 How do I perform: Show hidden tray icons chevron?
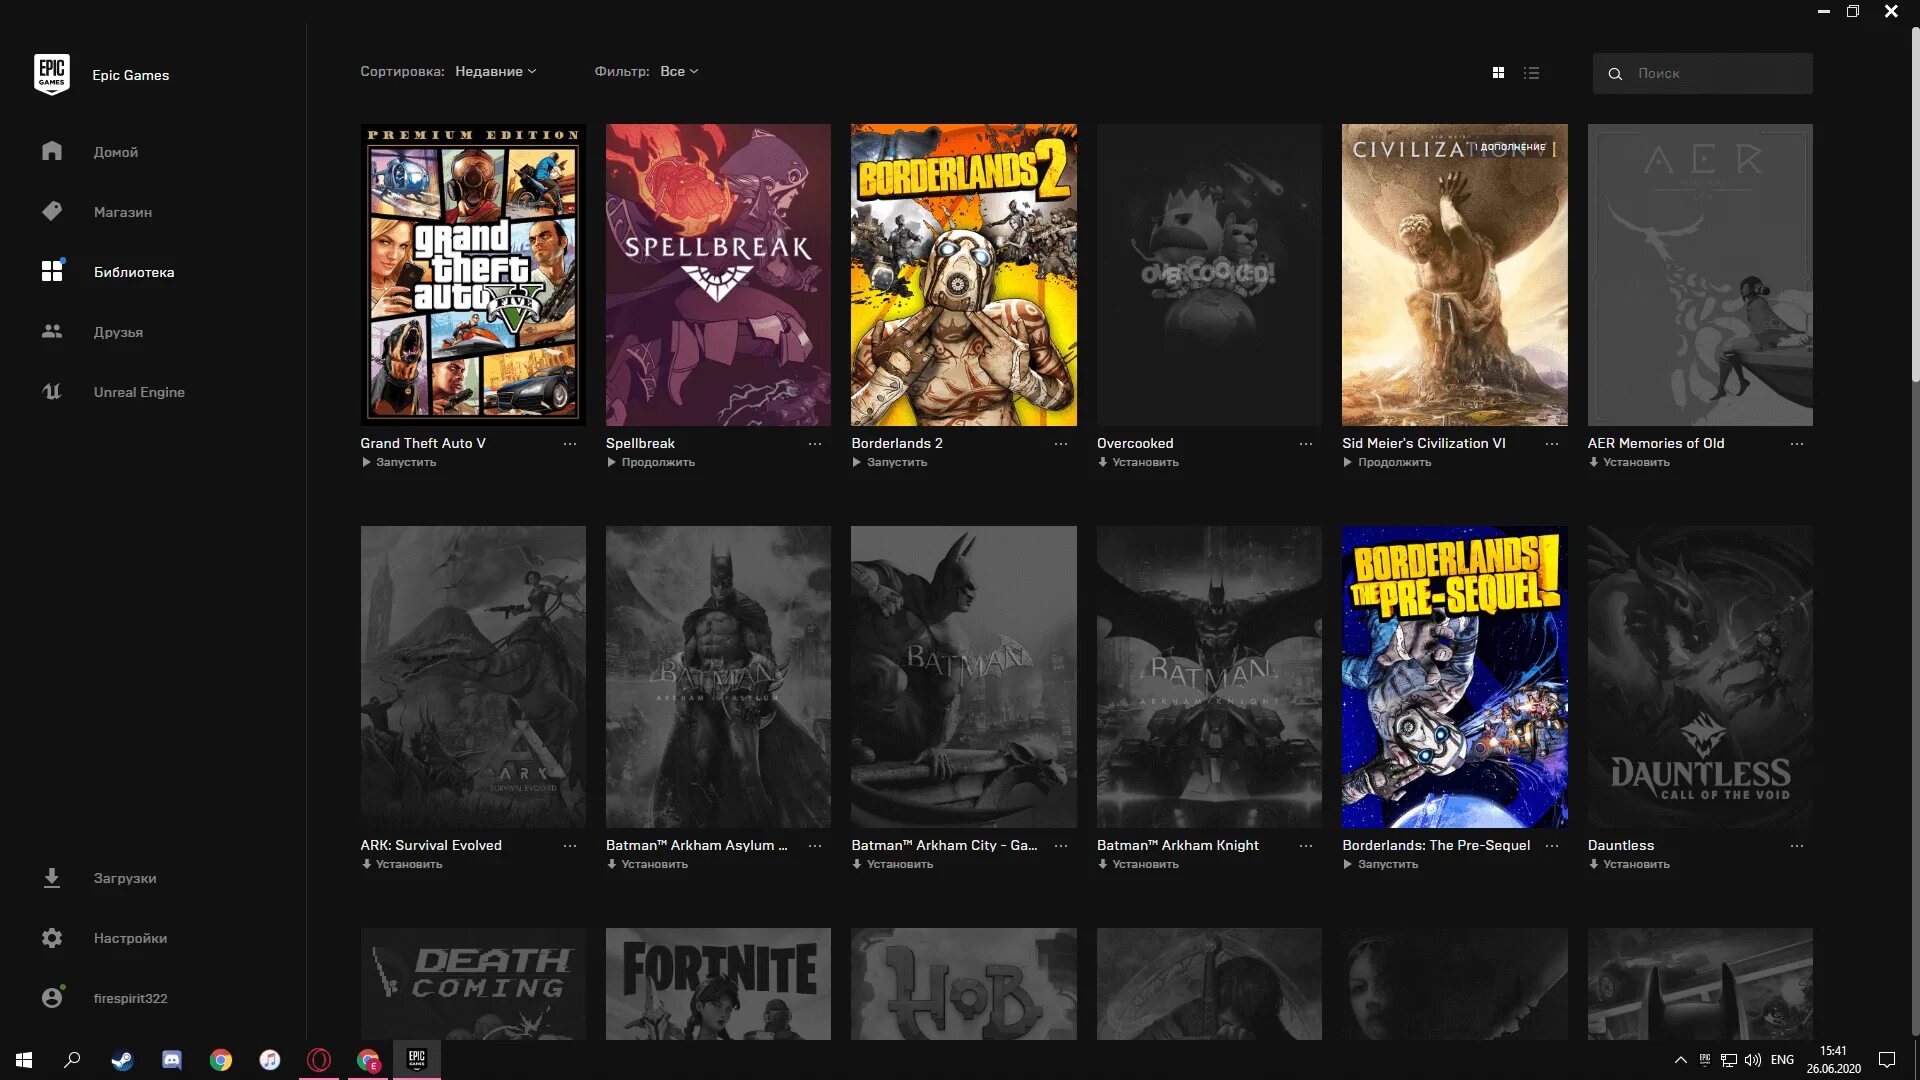pyautogui.click(x=1681, y=1060)
